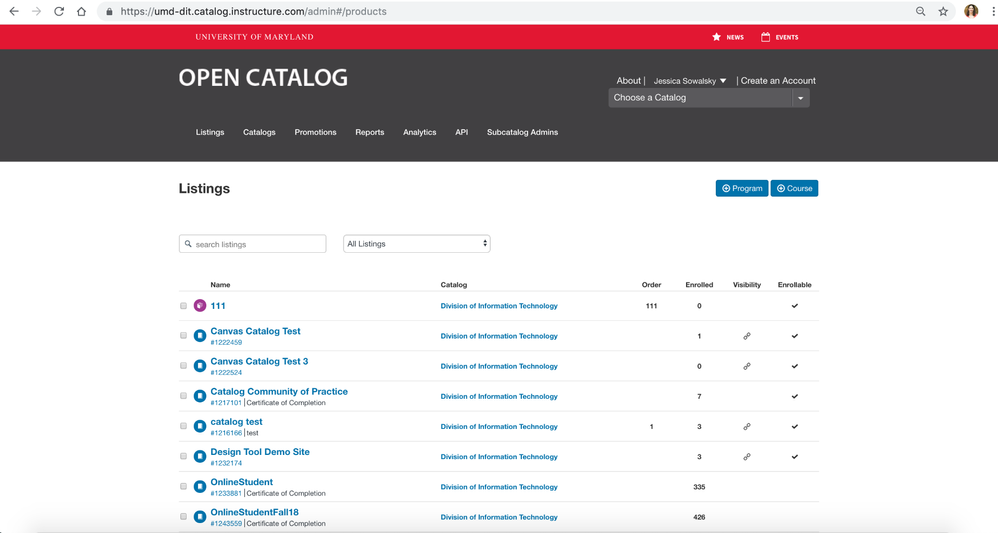Click the Events calendar icon
The width and height of the screenshot is (998, 533).
765,37
